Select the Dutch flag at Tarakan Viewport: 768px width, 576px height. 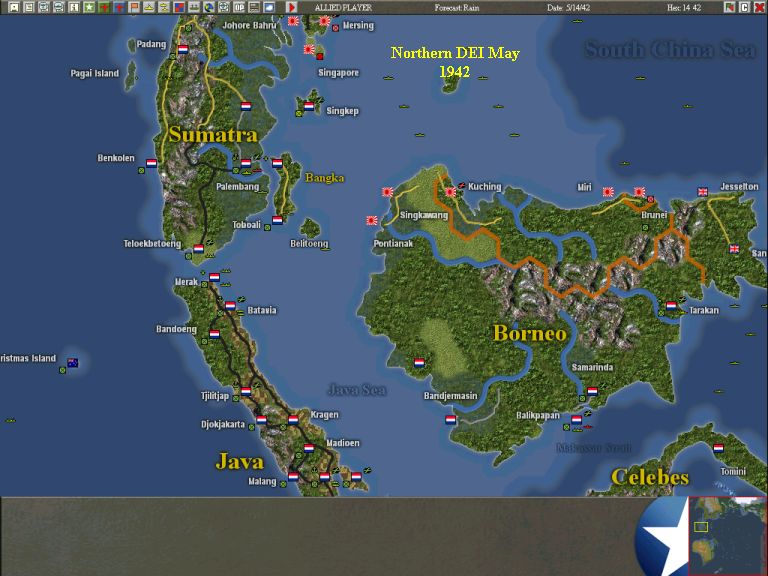pos(671,306)
